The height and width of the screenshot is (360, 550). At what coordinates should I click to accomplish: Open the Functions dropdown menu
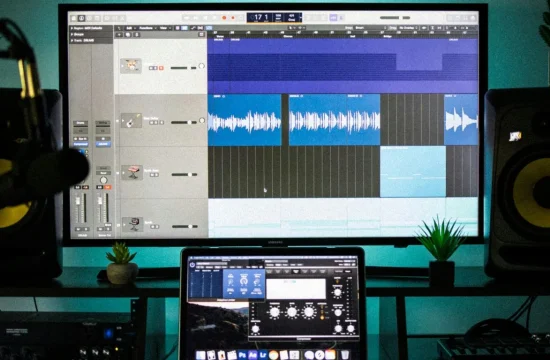coord(146,28)
